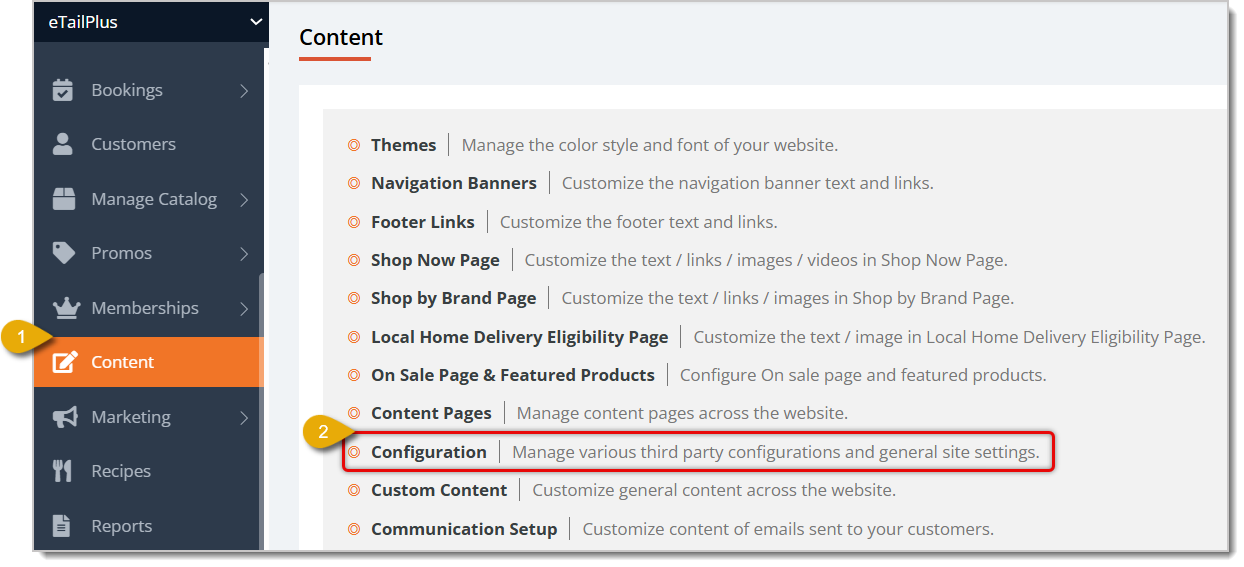Click the bullet icon beside Custom Content
The width and height of the screenshot is (1244, 567).
354,490
